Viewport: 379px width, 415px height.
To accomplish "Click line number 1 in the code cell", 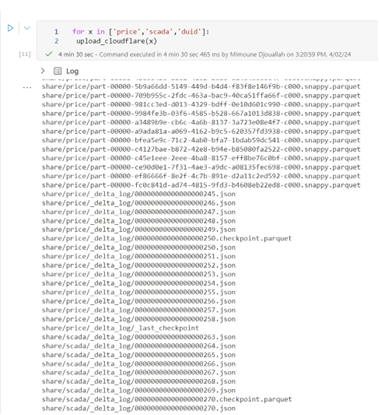I will [56, 32].
